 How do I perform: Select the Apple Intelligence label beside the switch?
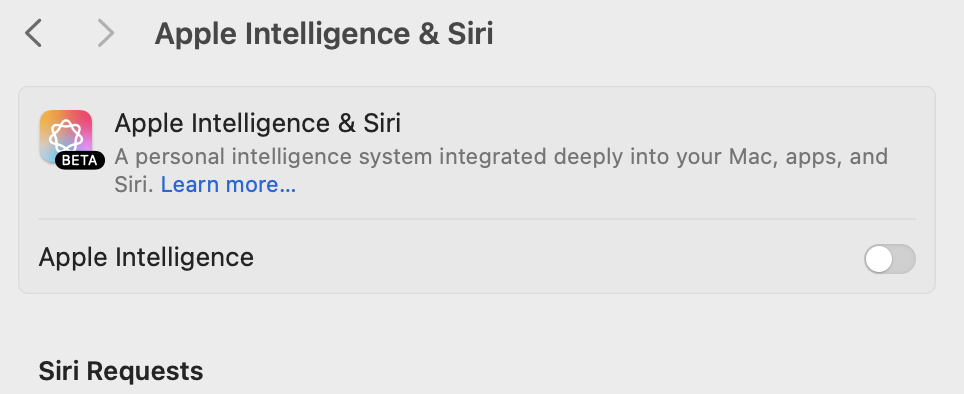146,257
